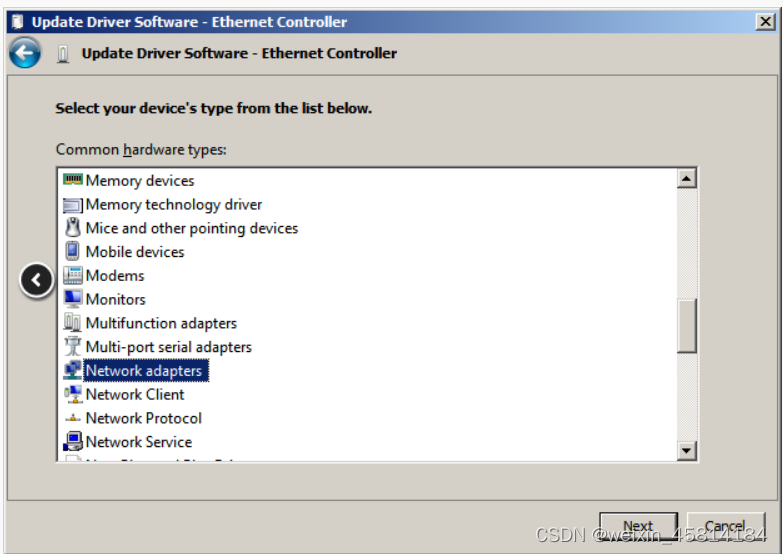Select "Mice and other pointing devices"

coord(192,228)
